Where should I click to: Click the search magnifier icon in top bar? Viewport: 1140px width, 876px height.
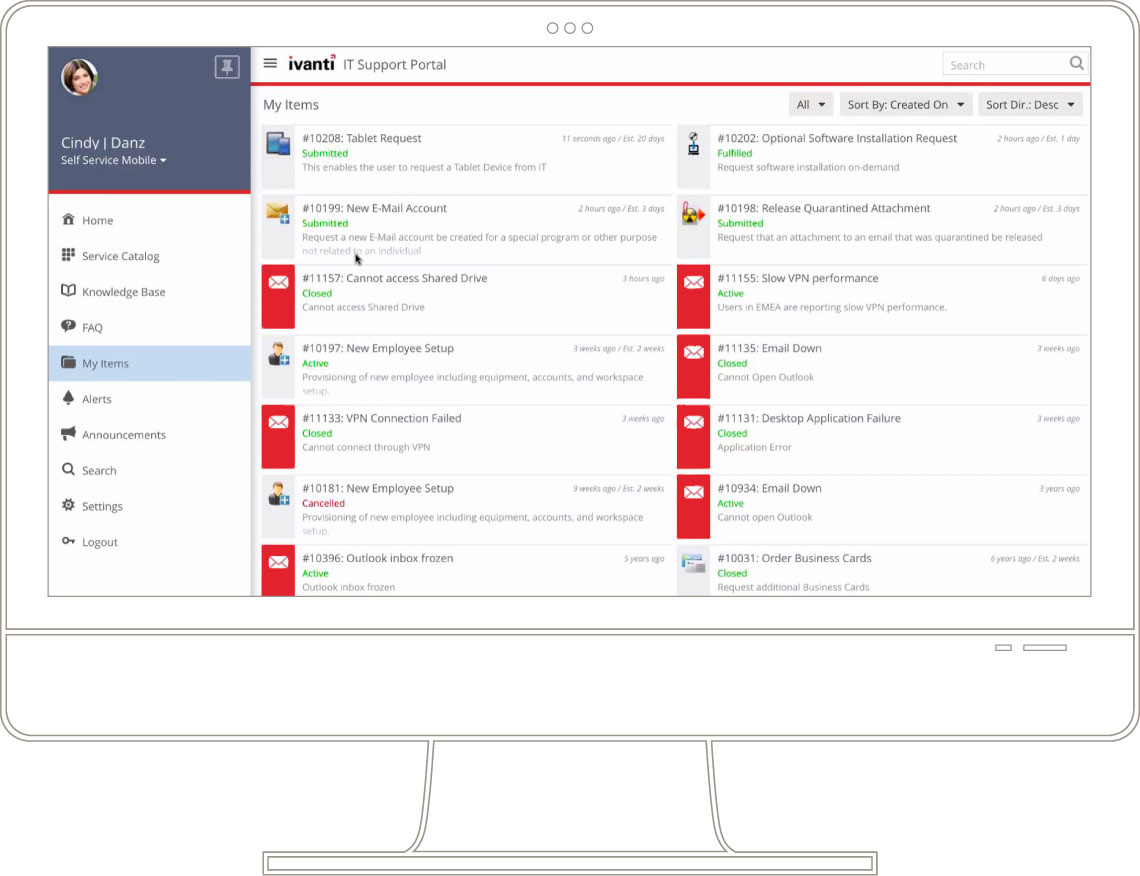point(1076,63)
